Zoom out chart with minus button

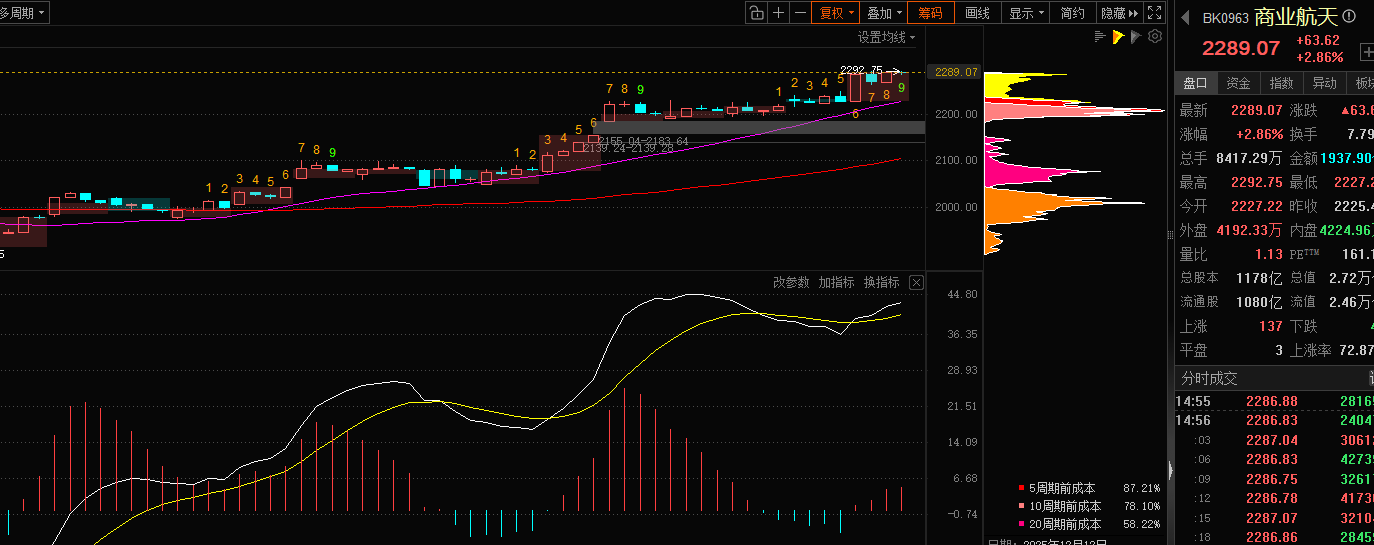pyautogui.click(x=800, y=13)
